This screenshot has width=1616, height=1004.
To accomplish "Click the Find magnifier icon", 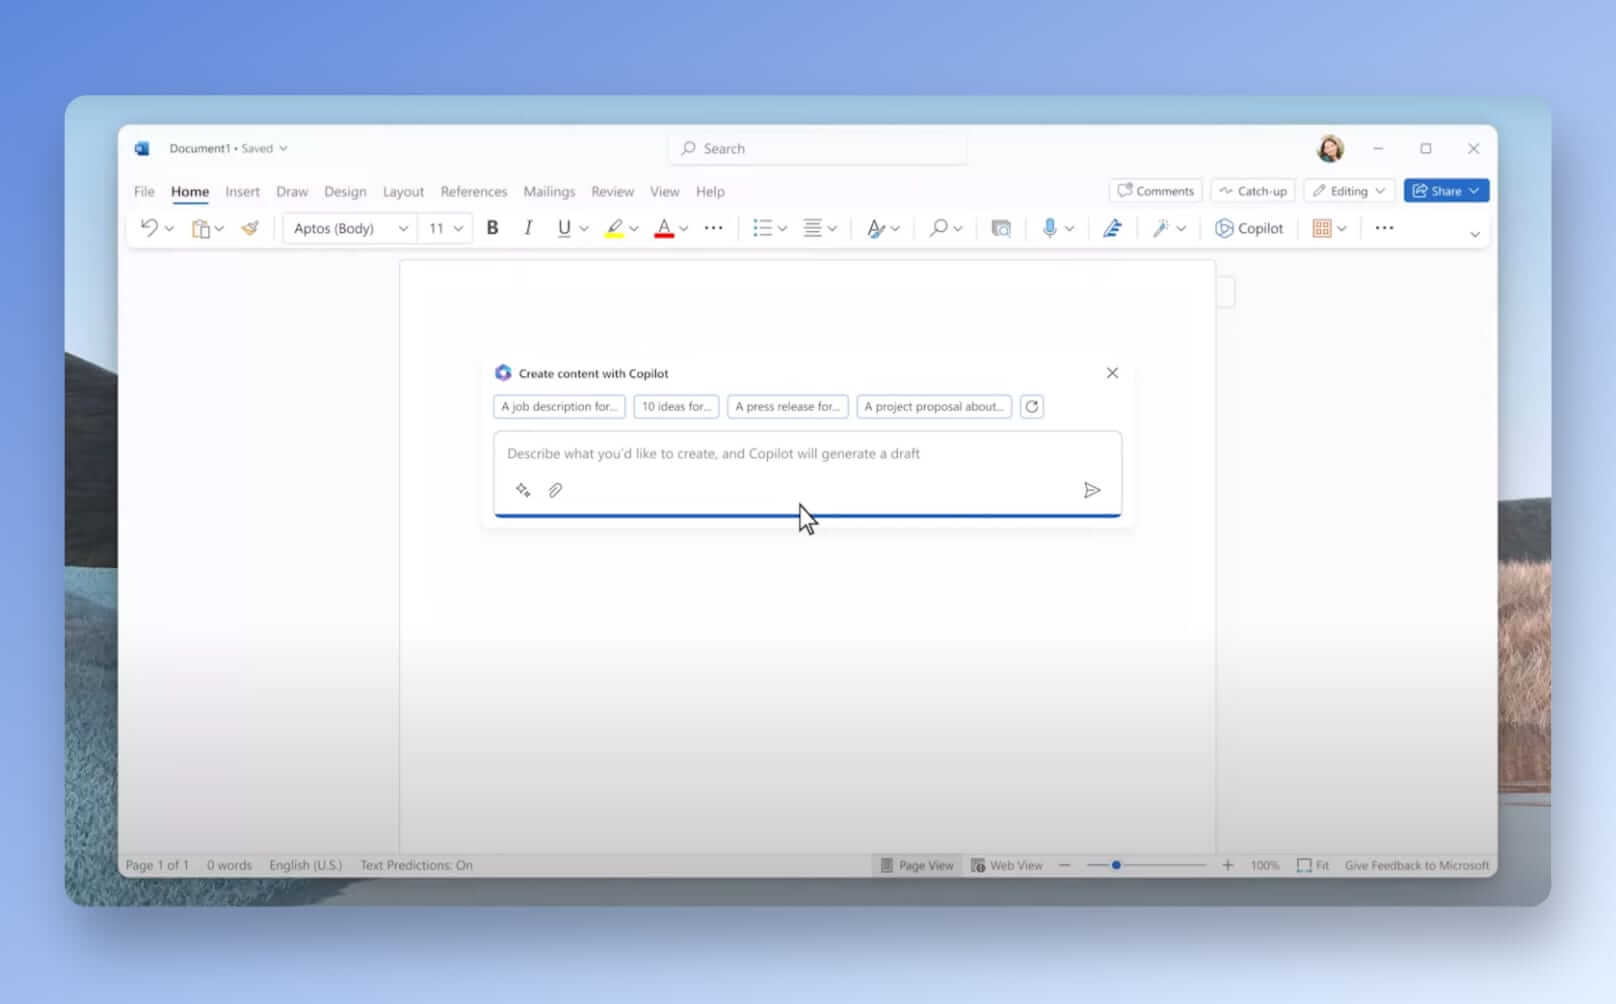I will [x=938, y=228].
